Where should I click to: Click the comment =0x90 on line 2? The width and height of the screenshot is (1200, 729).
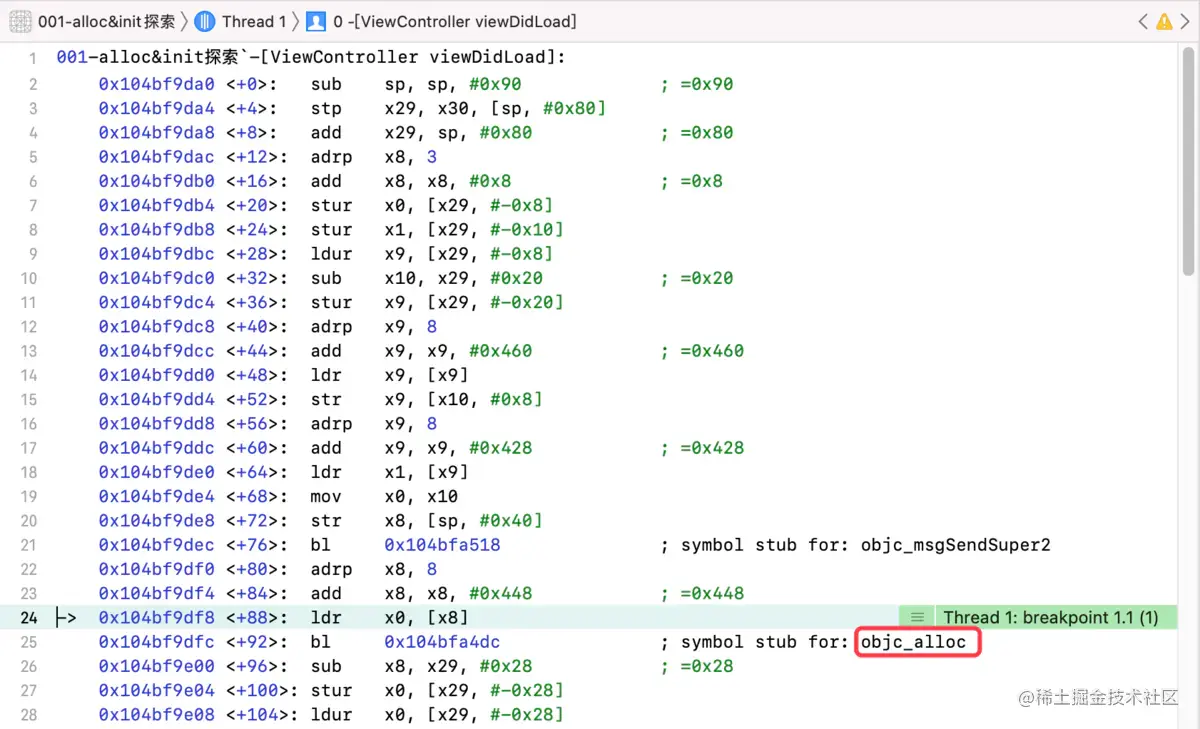coord(707,84)
